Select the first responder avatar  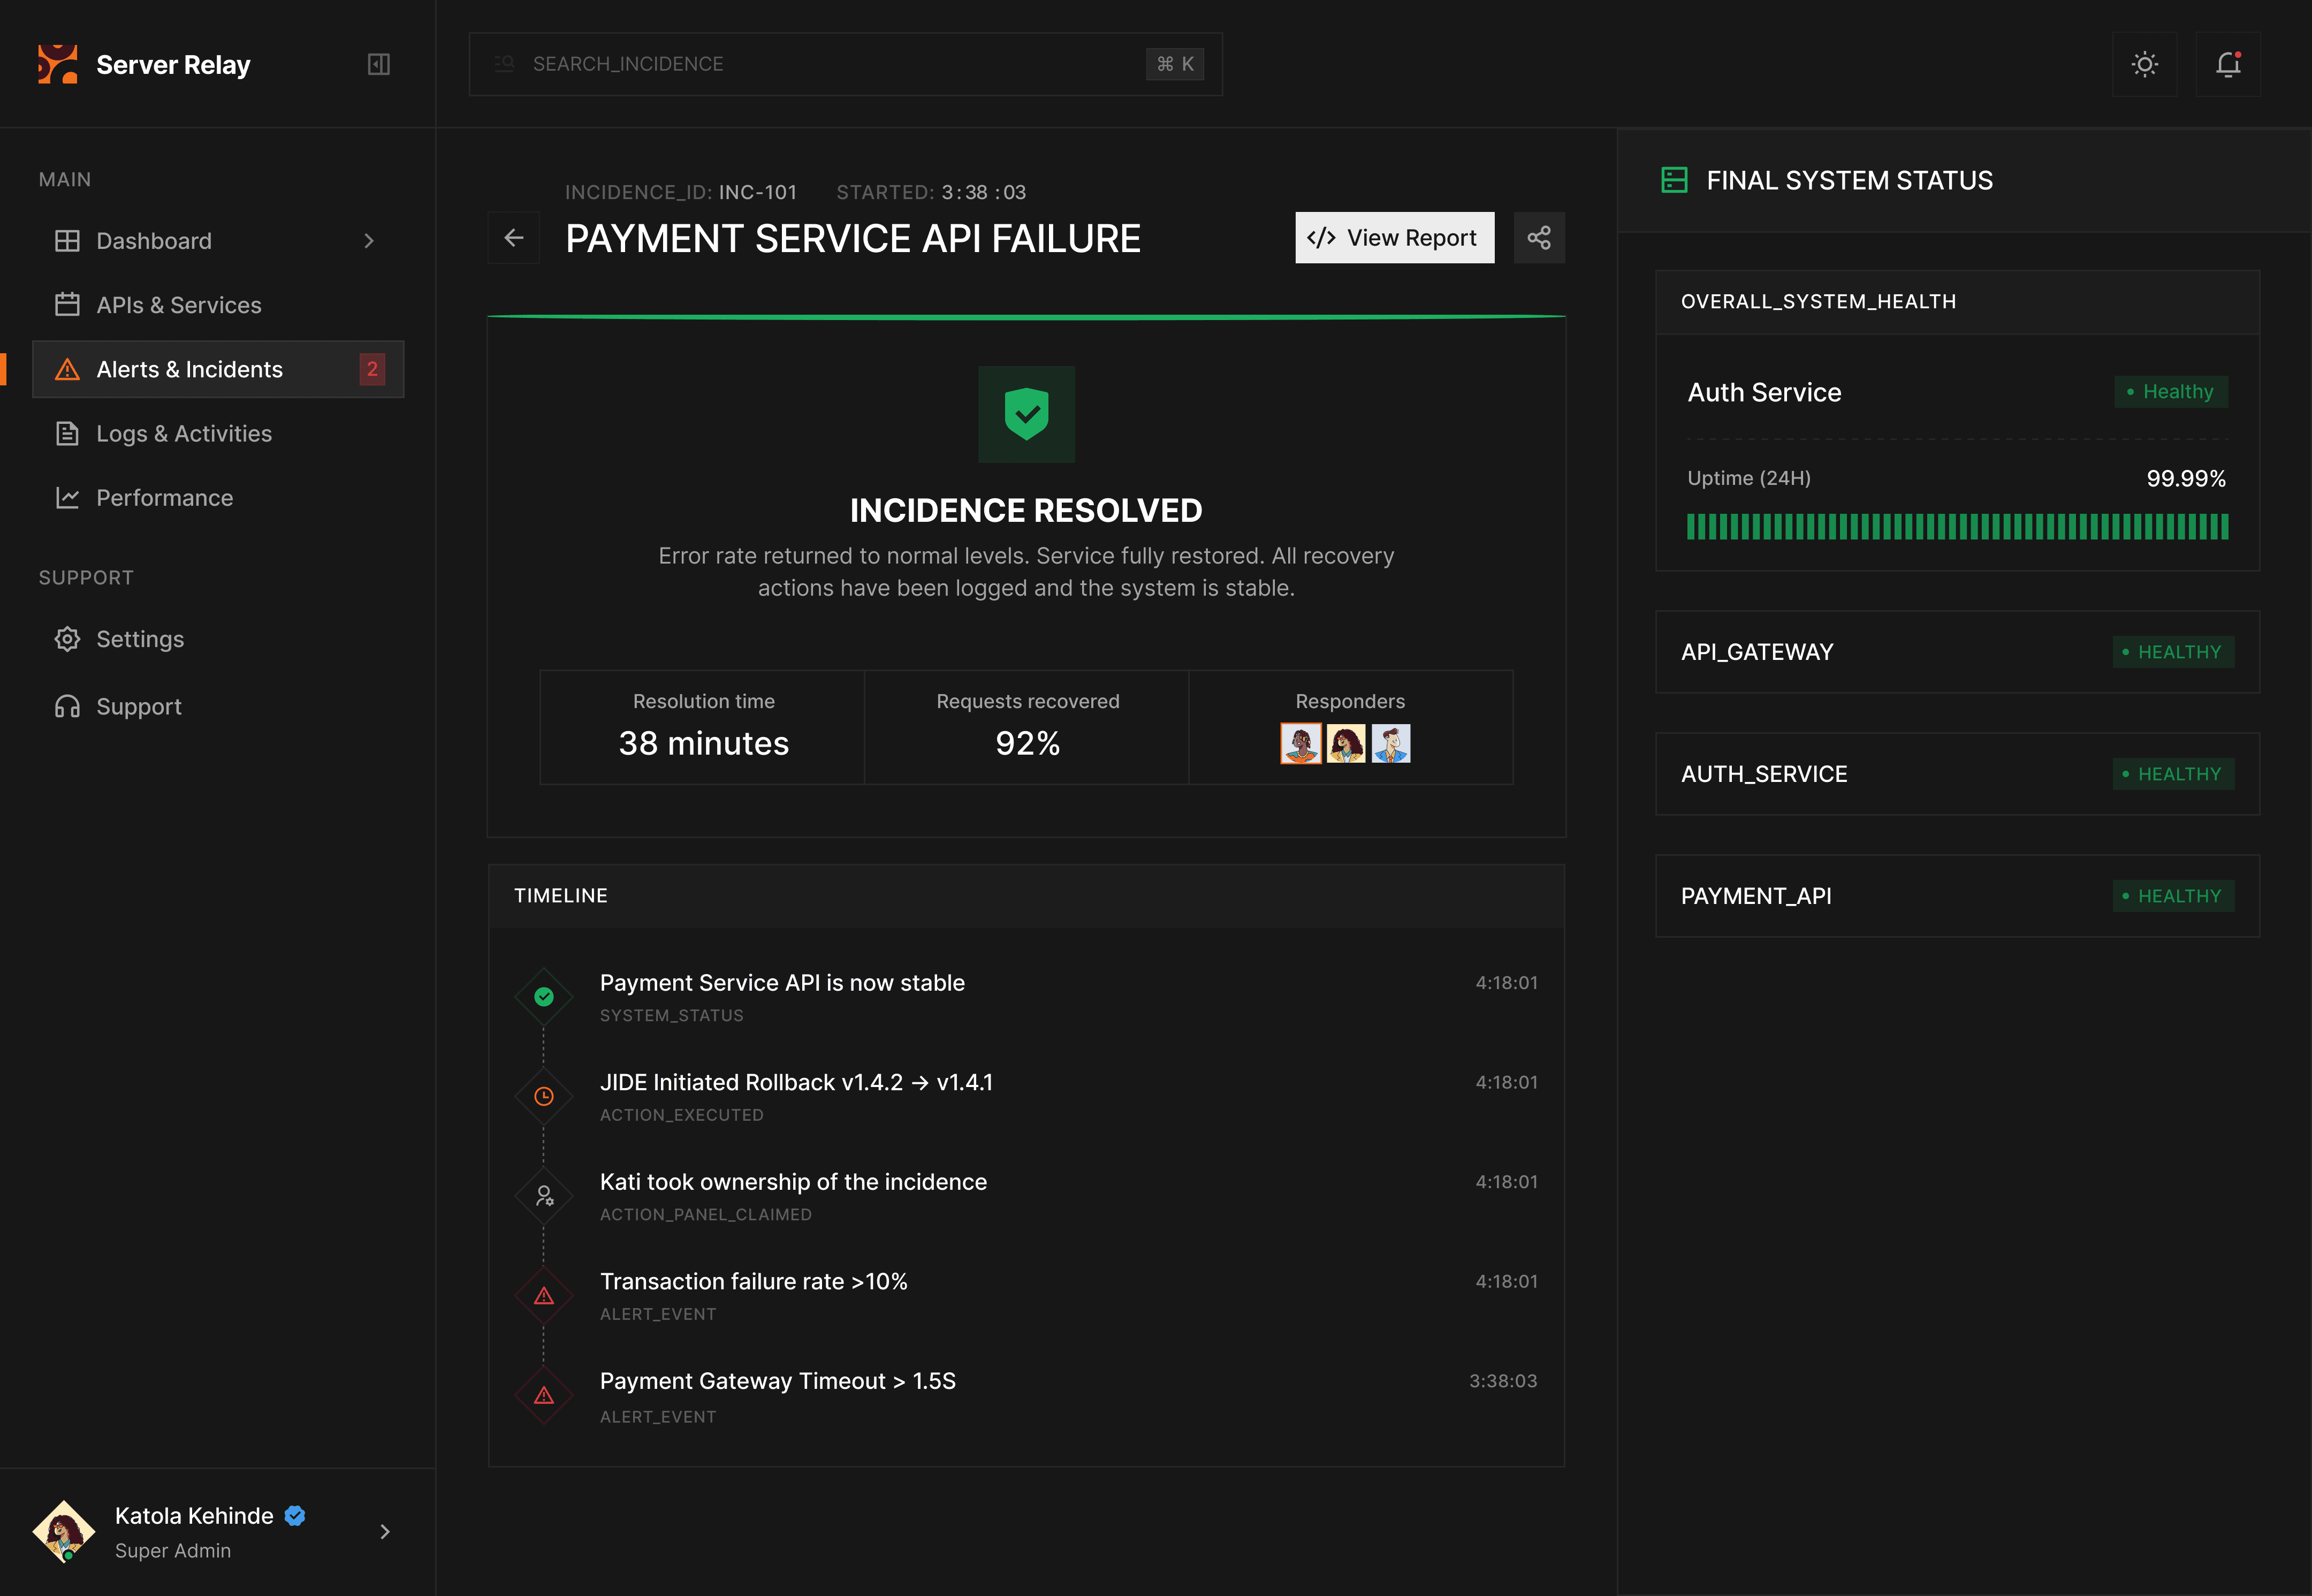[1300, 744]
